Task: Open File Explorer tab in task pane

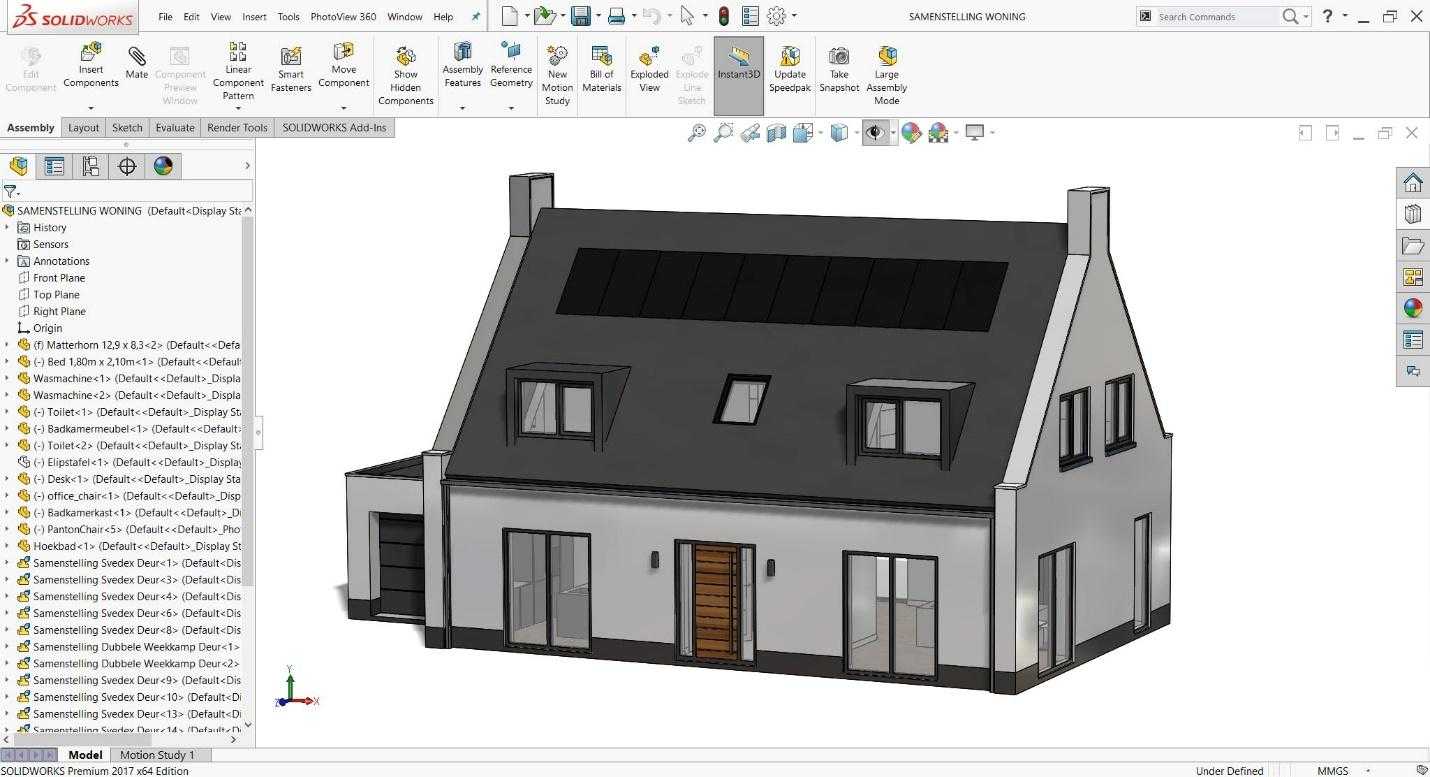Action: pos(1413,246)
